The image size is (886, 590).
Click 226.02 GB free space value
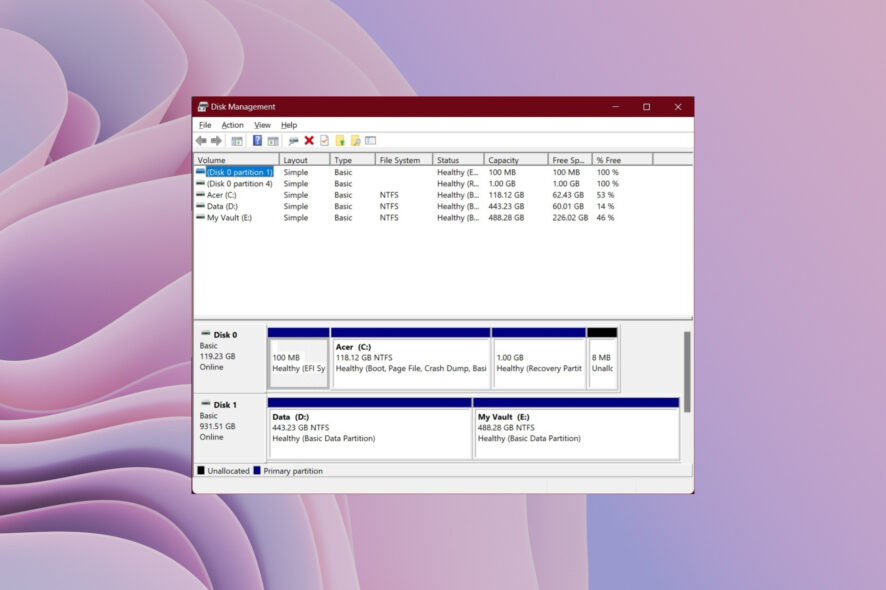(x=570, y=218)
